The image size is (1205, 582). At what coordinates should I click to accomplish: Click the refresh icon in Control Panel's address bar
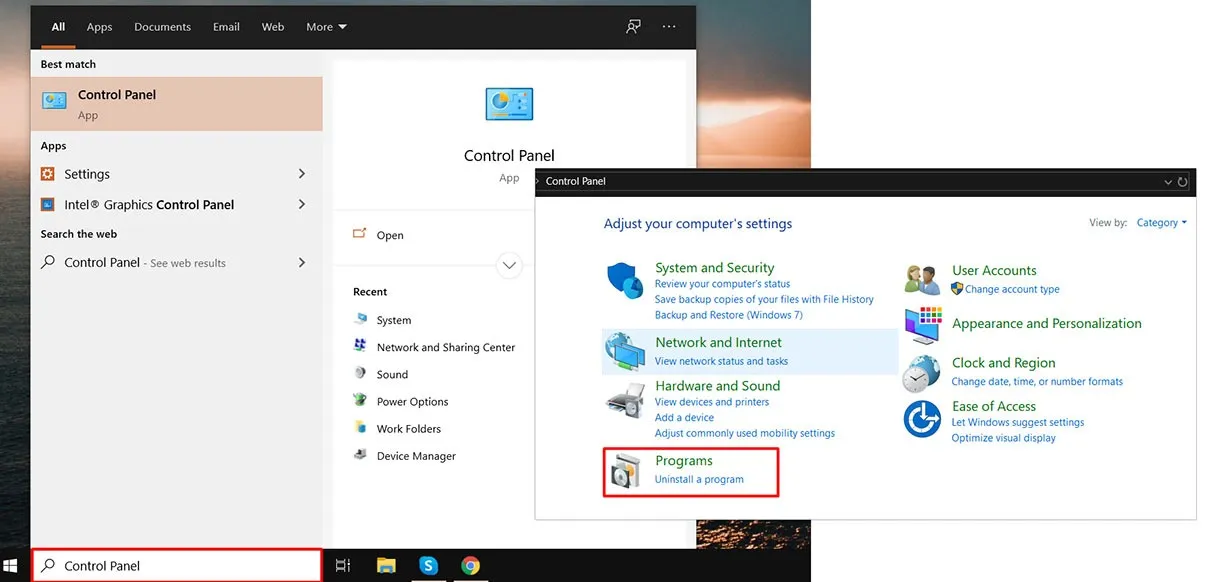[x=1183, y=182]
